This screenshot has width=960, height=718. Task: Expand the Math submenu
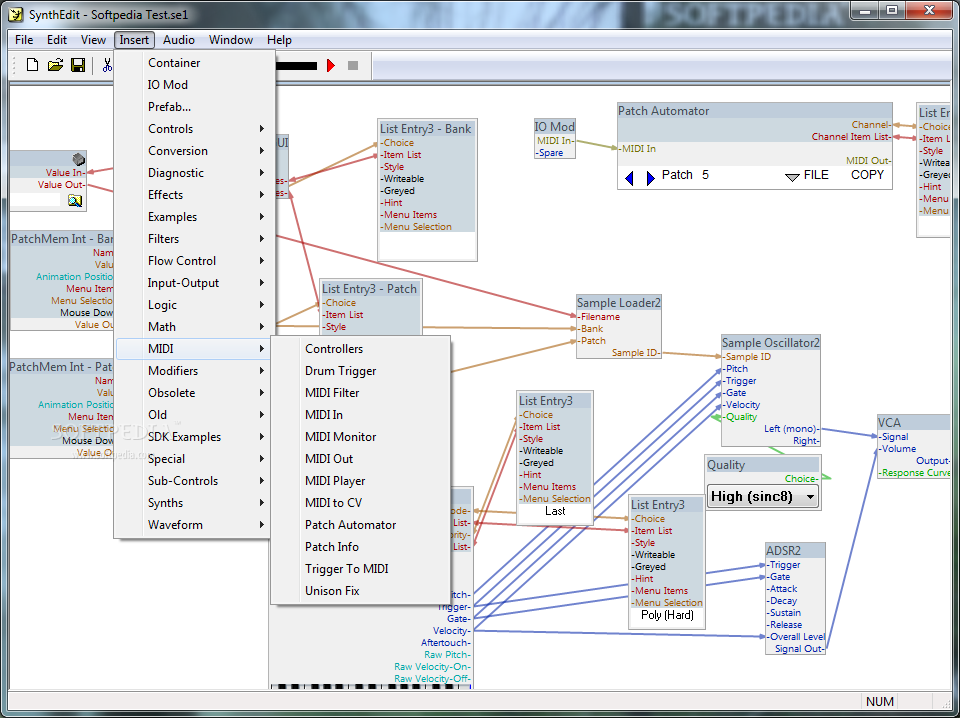(x=194, y=327)
